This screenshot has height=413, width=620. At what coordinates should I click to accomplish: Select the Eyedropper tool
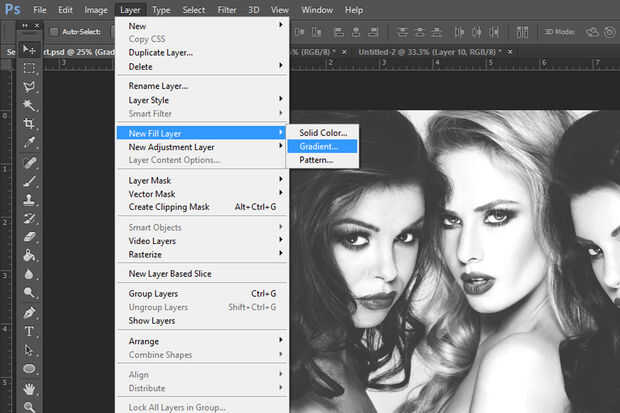29,142
